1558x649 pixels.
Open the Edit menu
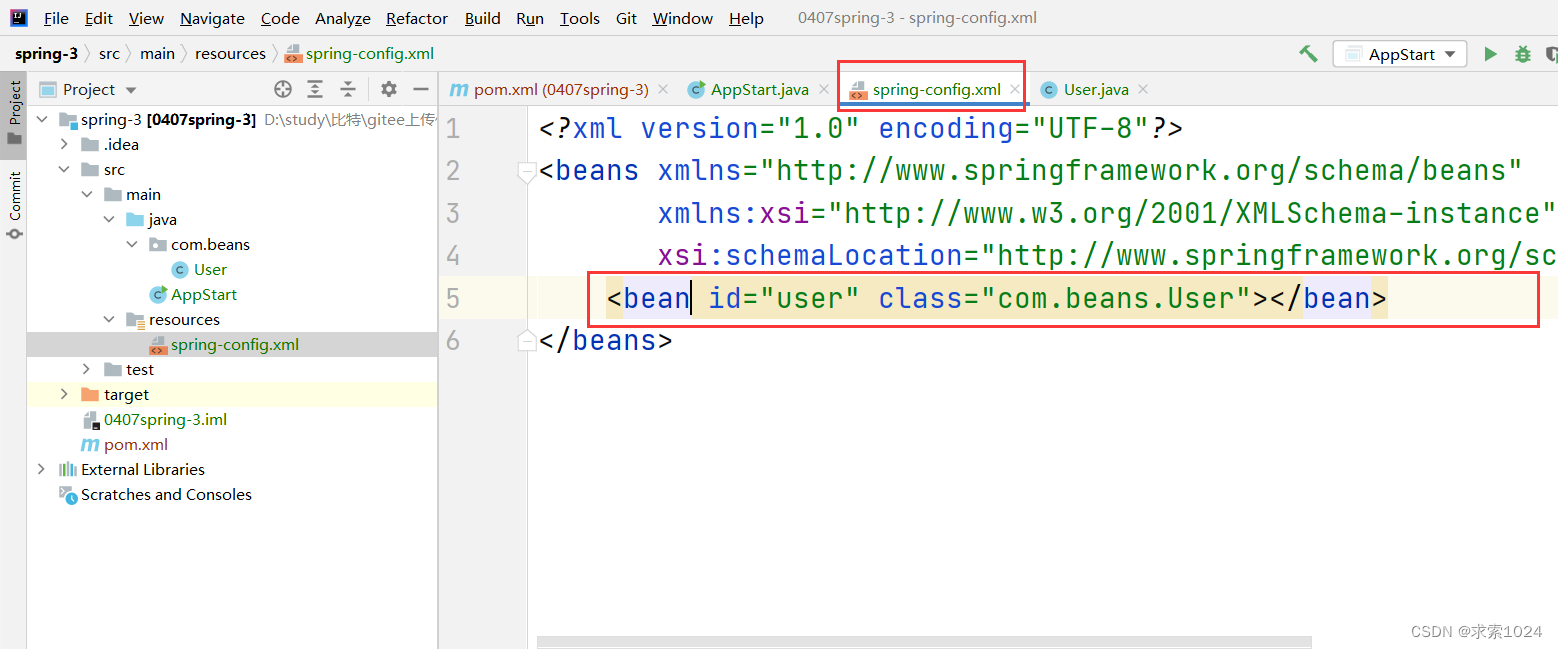99,18
